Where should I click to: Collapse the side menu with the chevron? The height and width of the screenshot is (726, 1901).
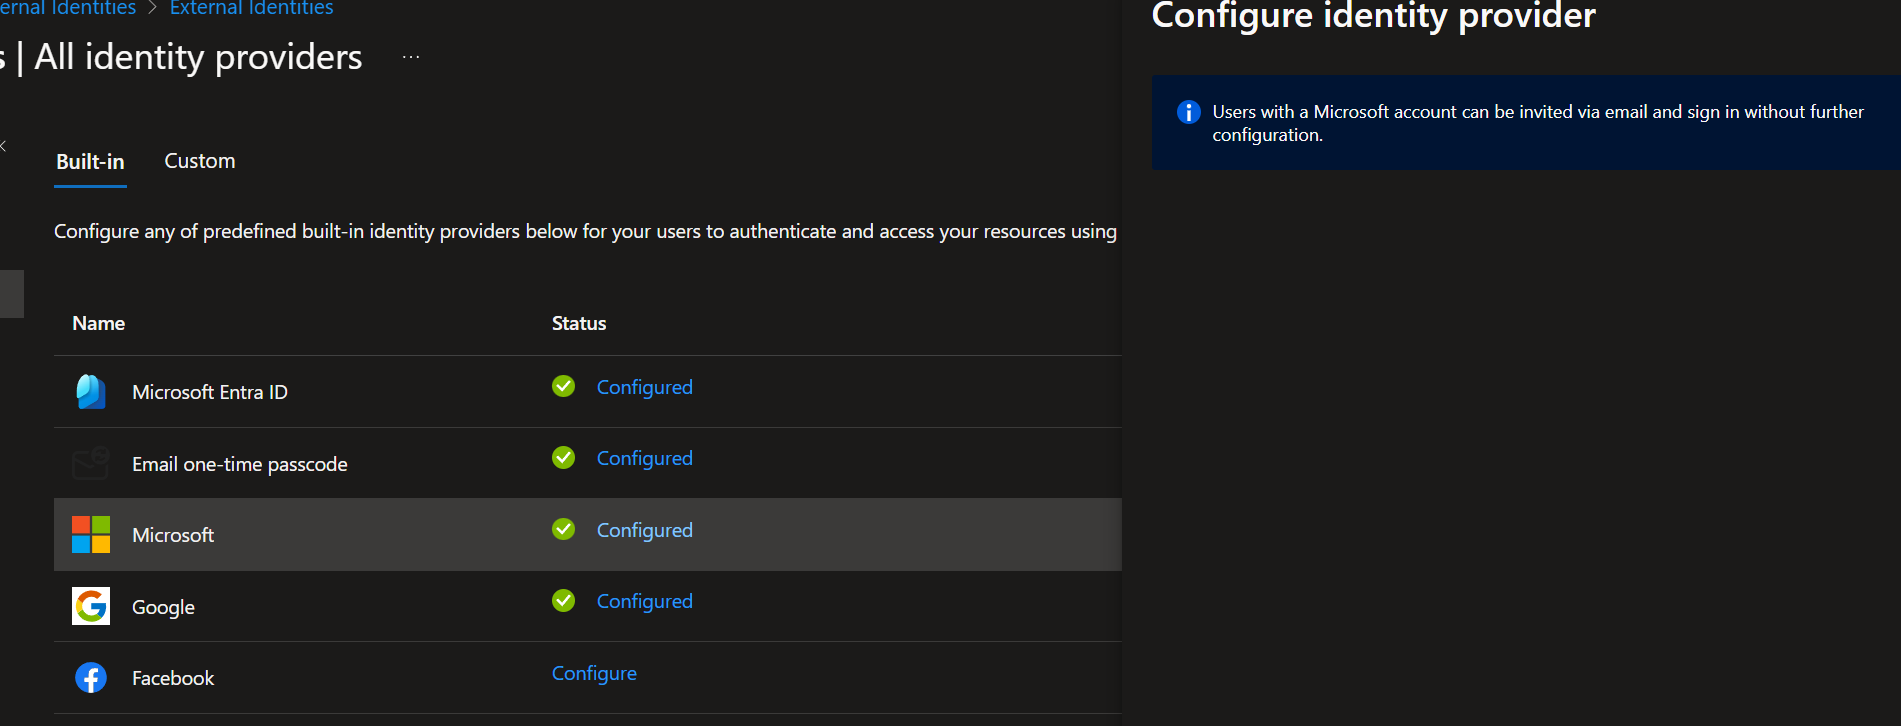[x=3, y=146]
